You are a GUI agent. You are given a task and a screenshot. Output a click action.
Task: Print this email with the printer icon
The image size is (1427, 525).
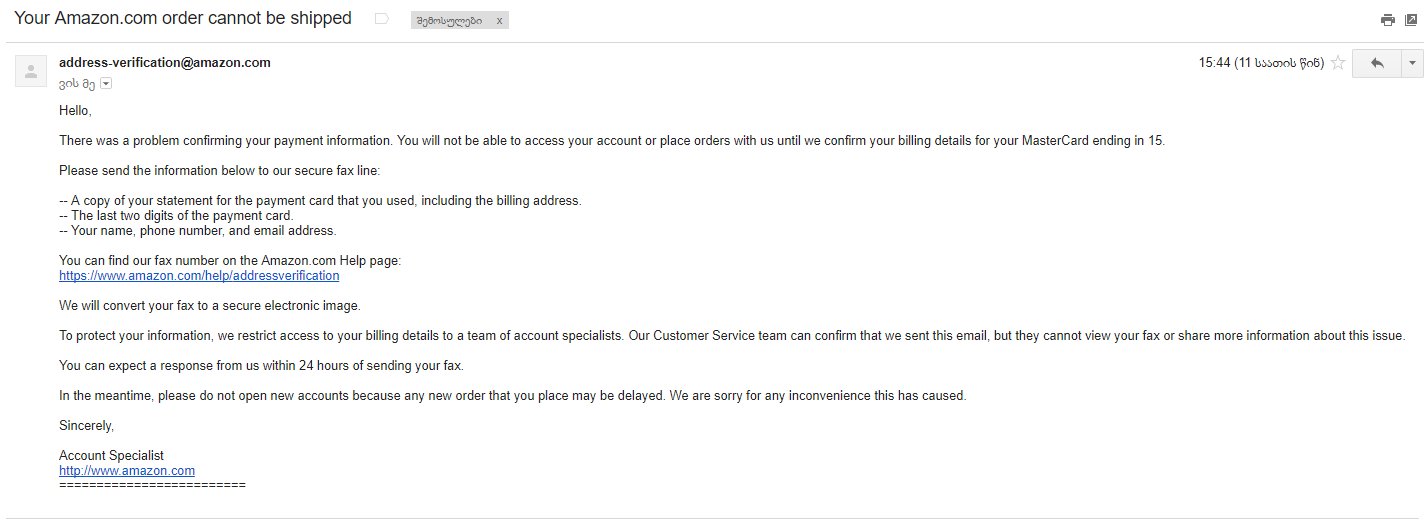point(1387,19)
